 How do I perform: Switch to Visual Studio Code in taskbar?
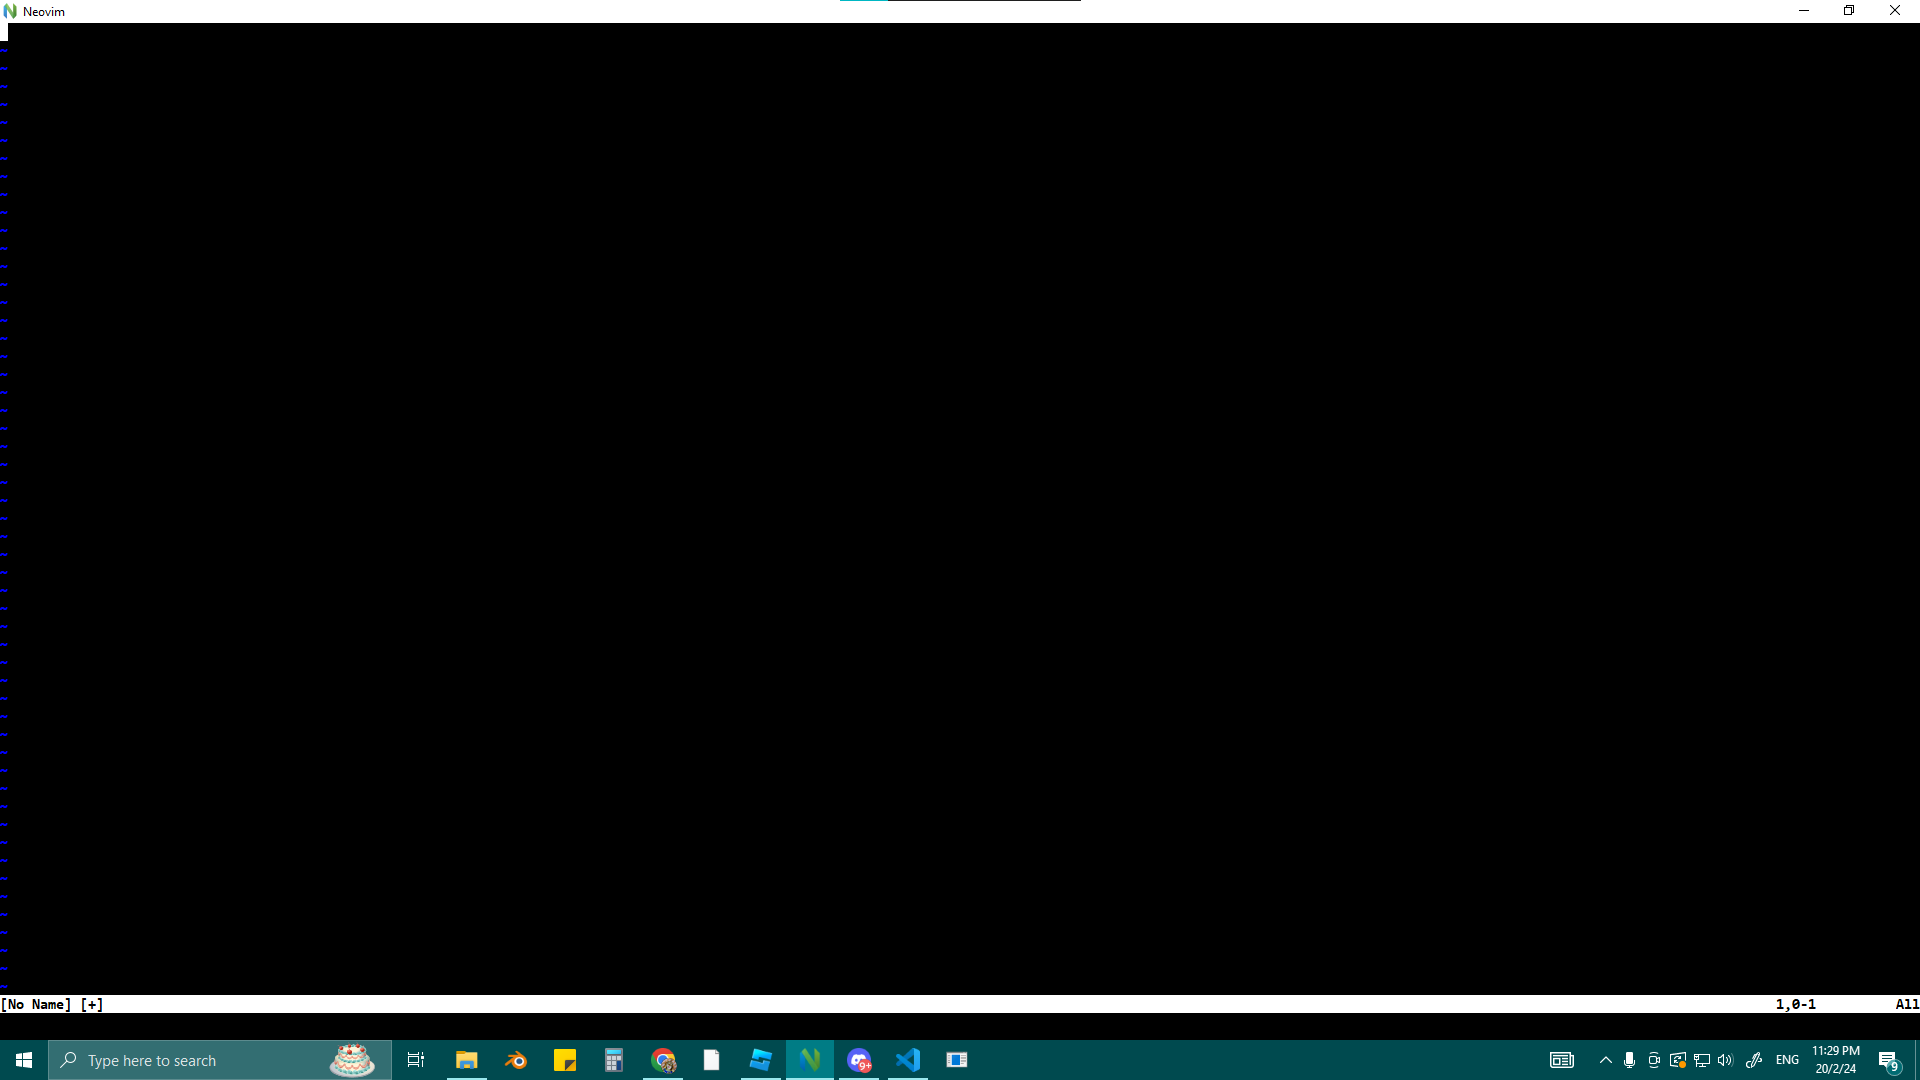click(x=908, y=1060)
